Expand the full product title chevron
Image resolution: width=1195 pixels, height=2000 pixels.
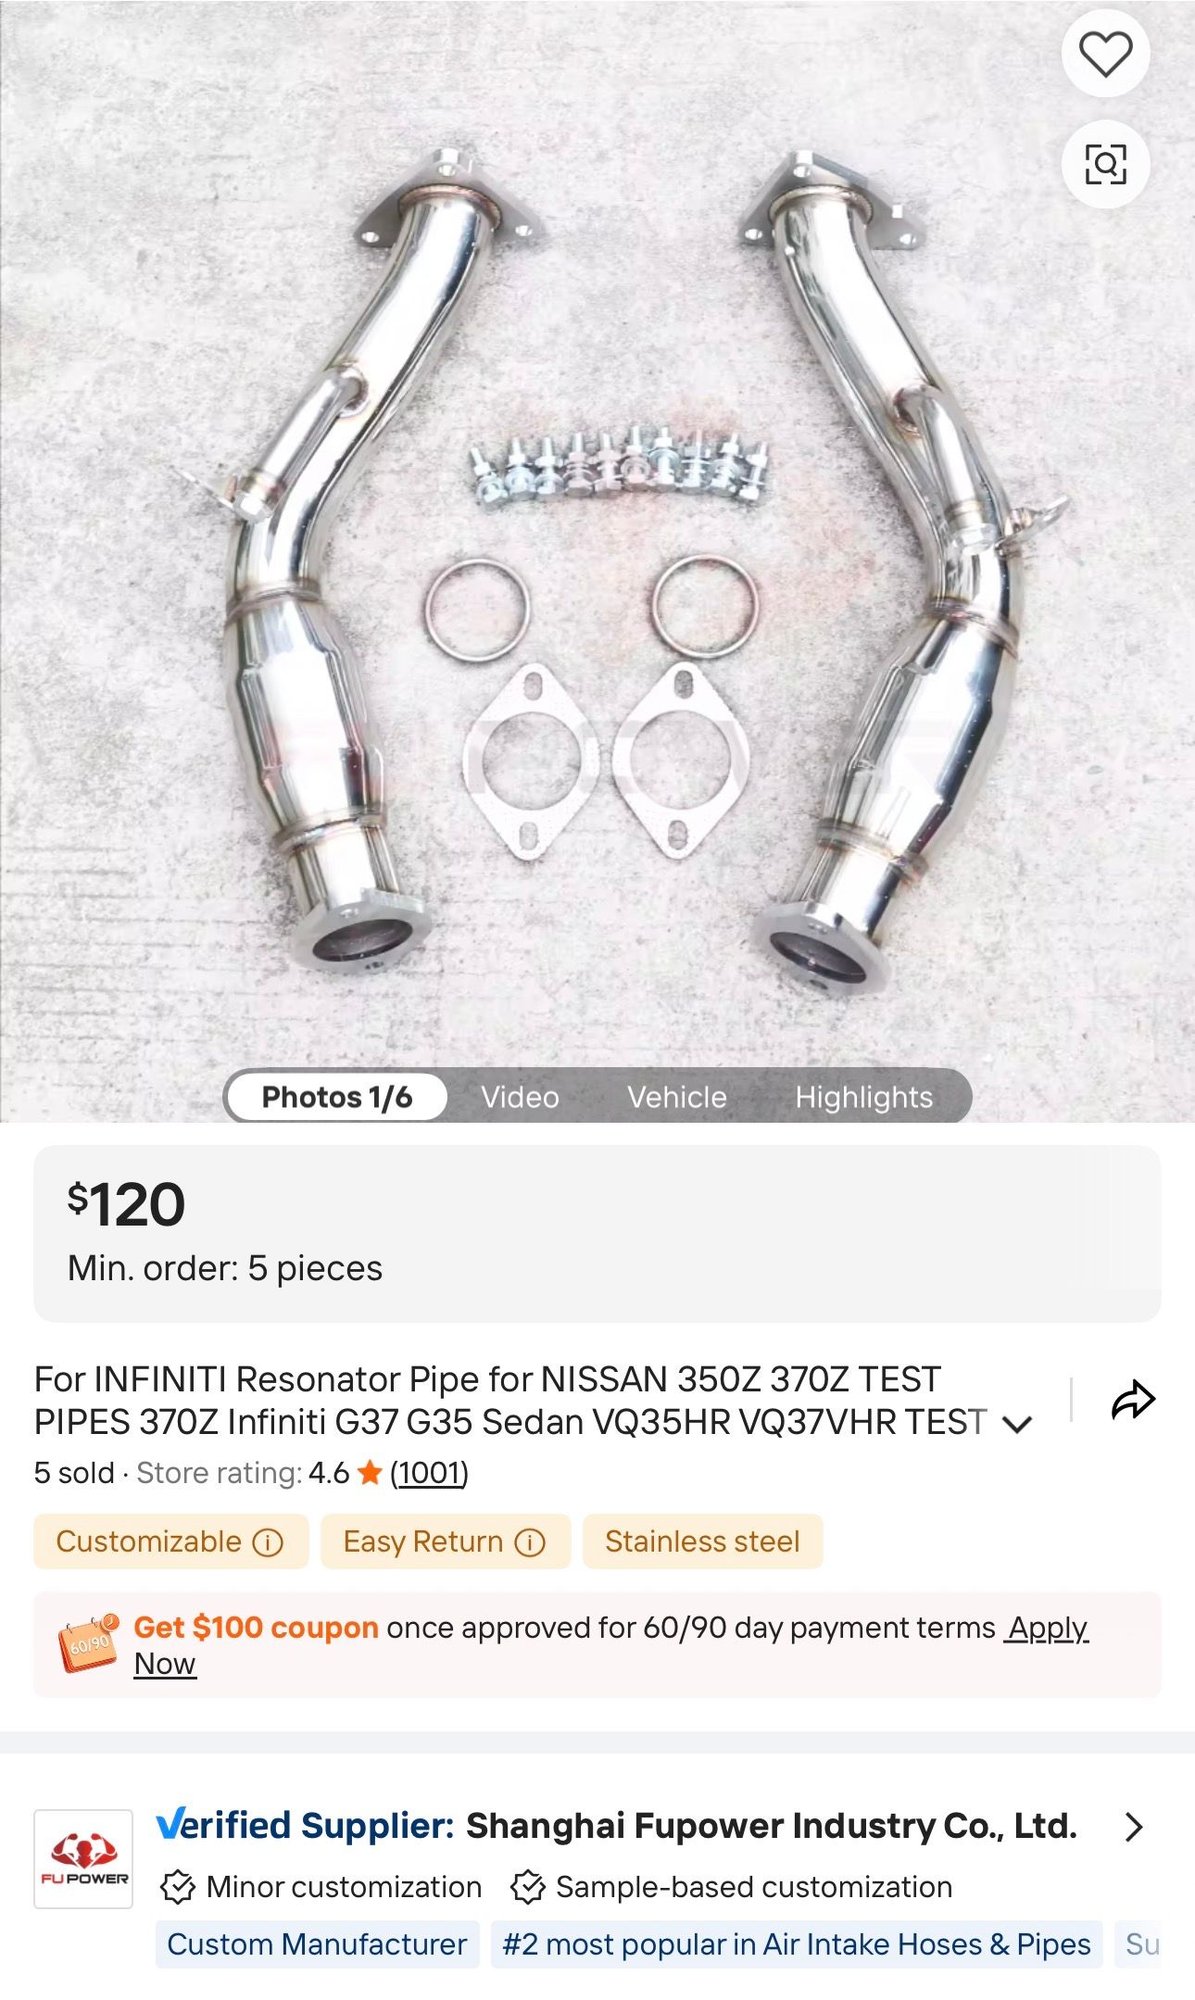(x=1017, y=1424)
